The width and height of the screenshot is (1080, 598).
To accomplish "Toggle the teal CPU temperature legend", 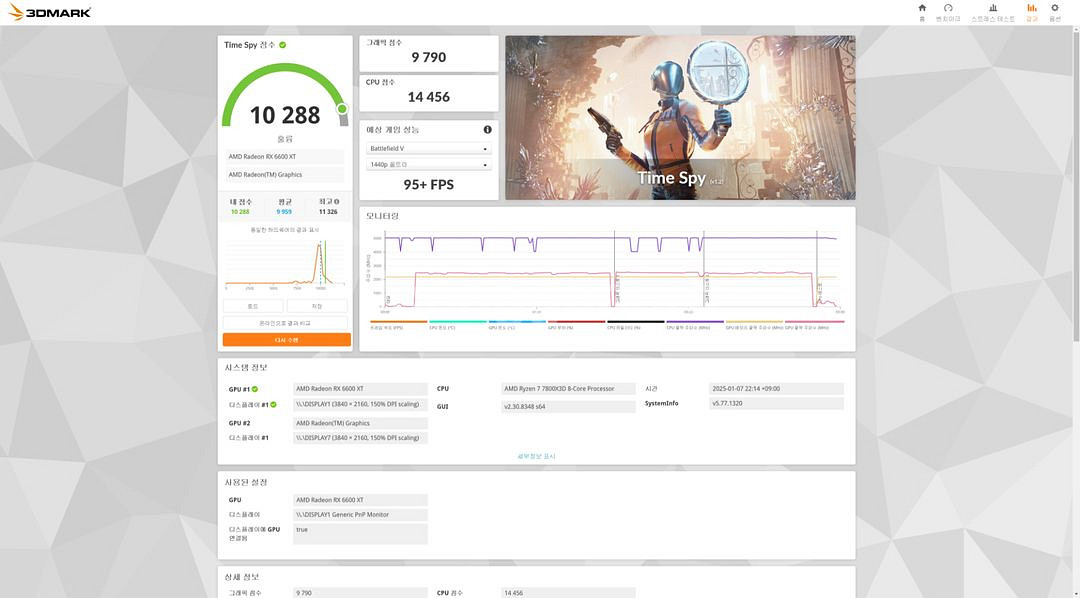I will (x=457, y=324).
